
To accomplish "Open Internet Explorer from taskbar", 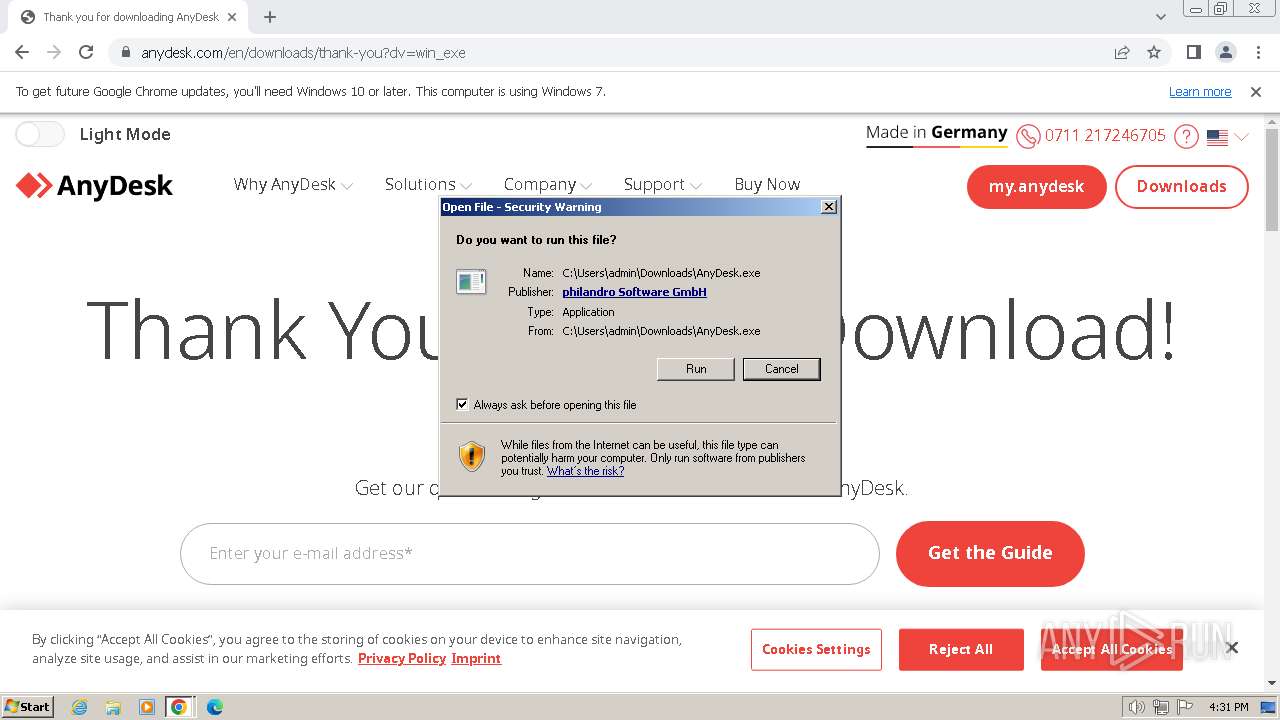I will [x=80, y=707].
